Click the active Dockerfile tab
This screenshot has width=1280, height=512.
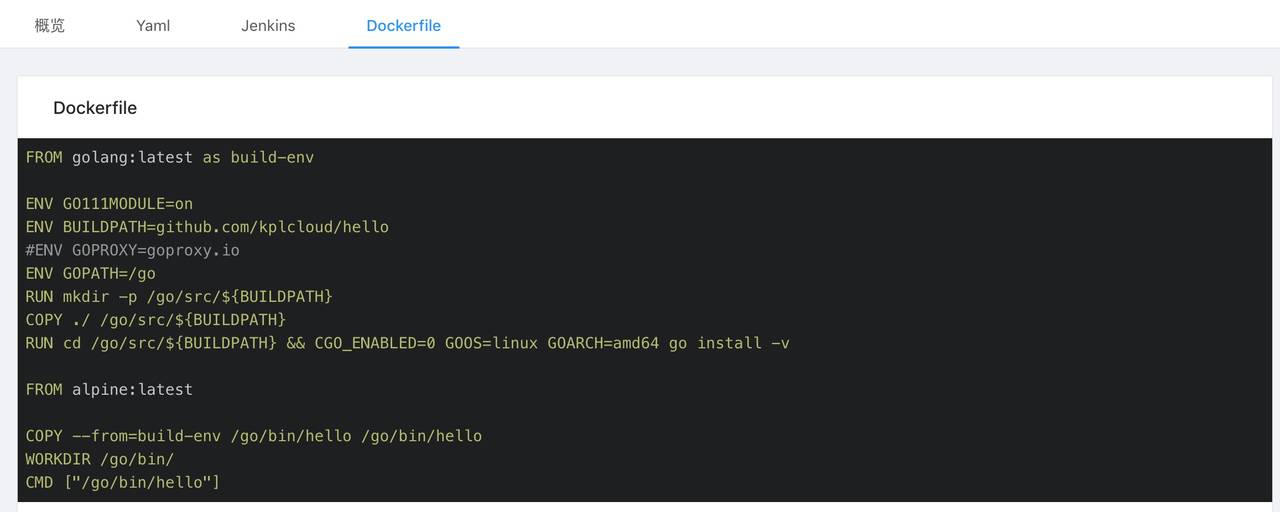point(403,25)
